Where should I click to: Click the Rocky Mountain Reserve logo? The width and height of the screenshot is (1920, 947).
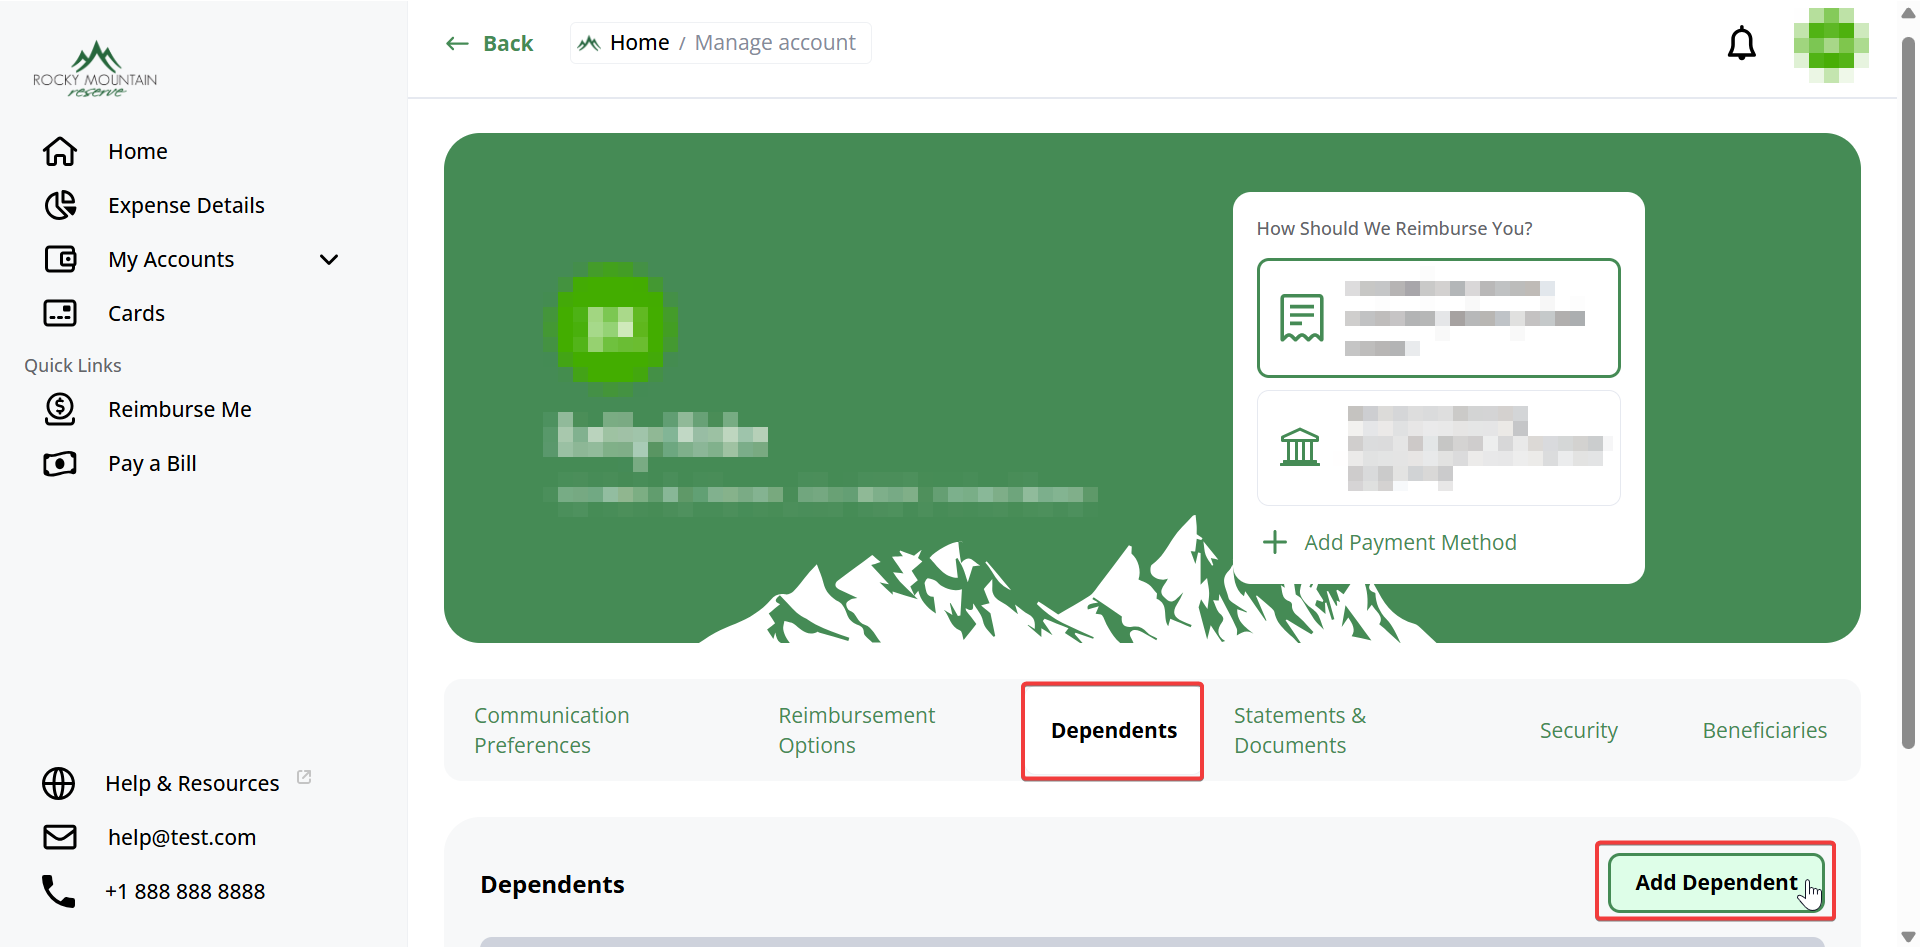point(95,69)
